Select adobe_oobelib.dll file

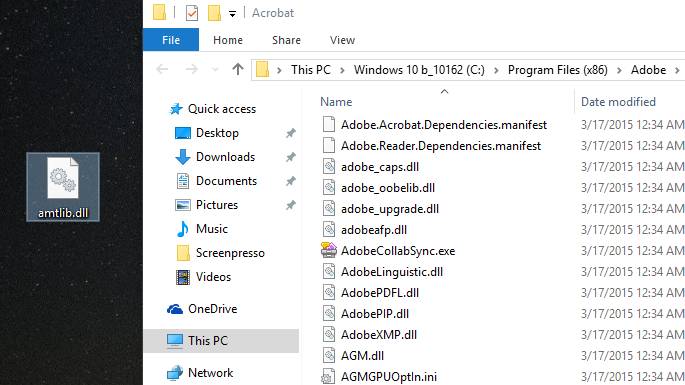coord(387,188)
